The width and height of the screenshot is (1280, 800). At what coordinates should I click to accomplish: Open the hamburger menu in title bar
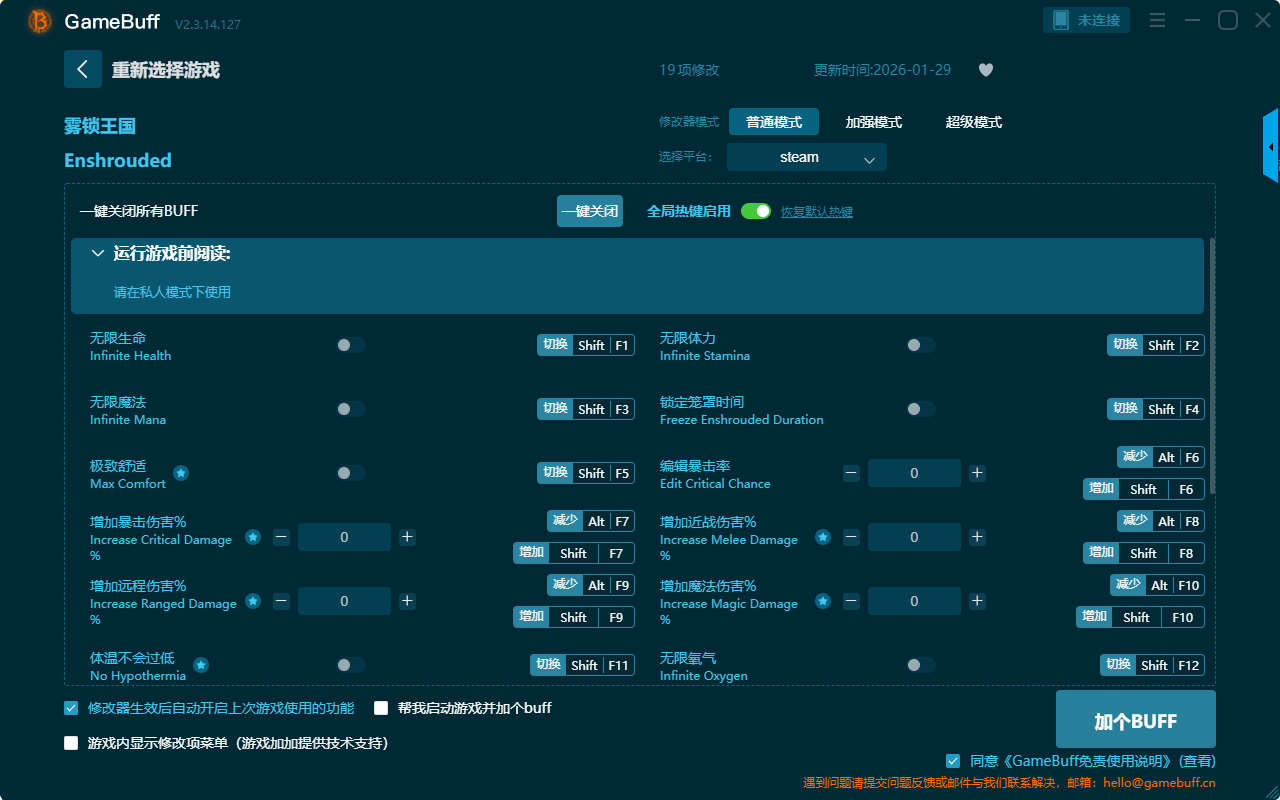coord(1157,21)
